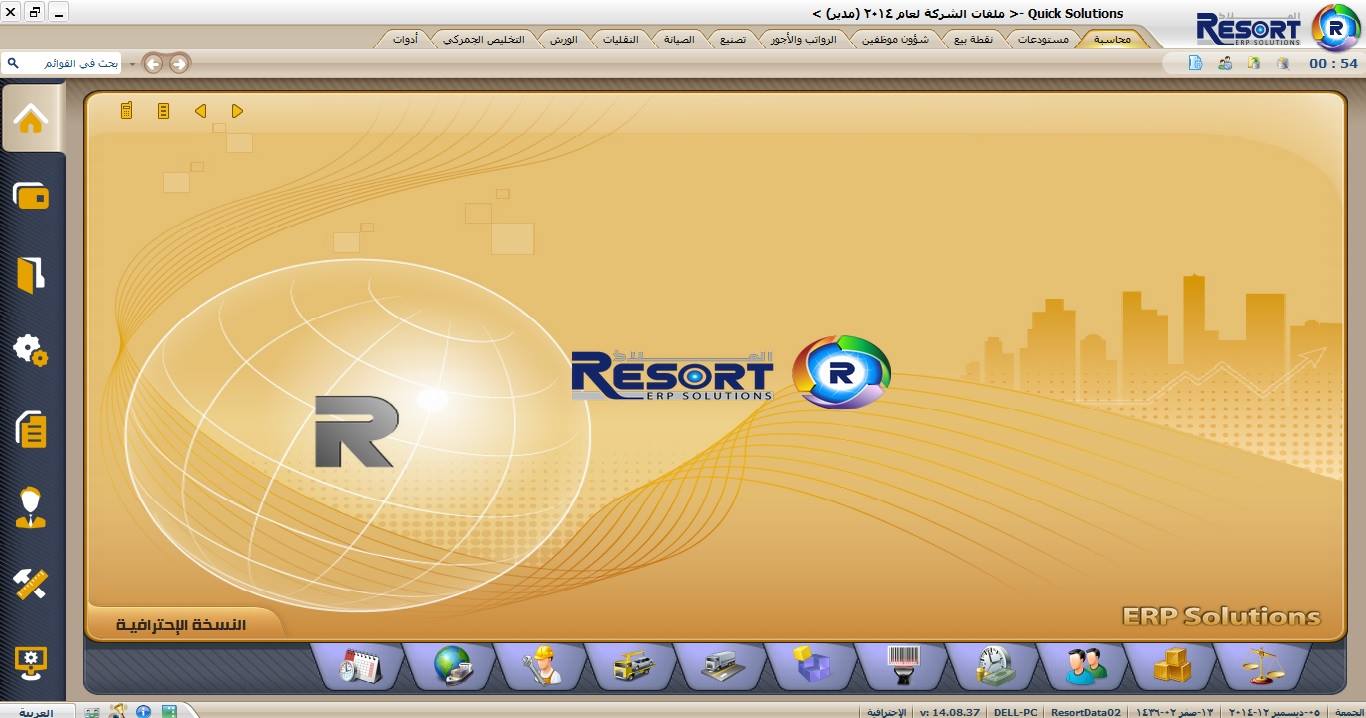
Task: Click the DELL-PC status bar entry
Action: pos(1016,712)
